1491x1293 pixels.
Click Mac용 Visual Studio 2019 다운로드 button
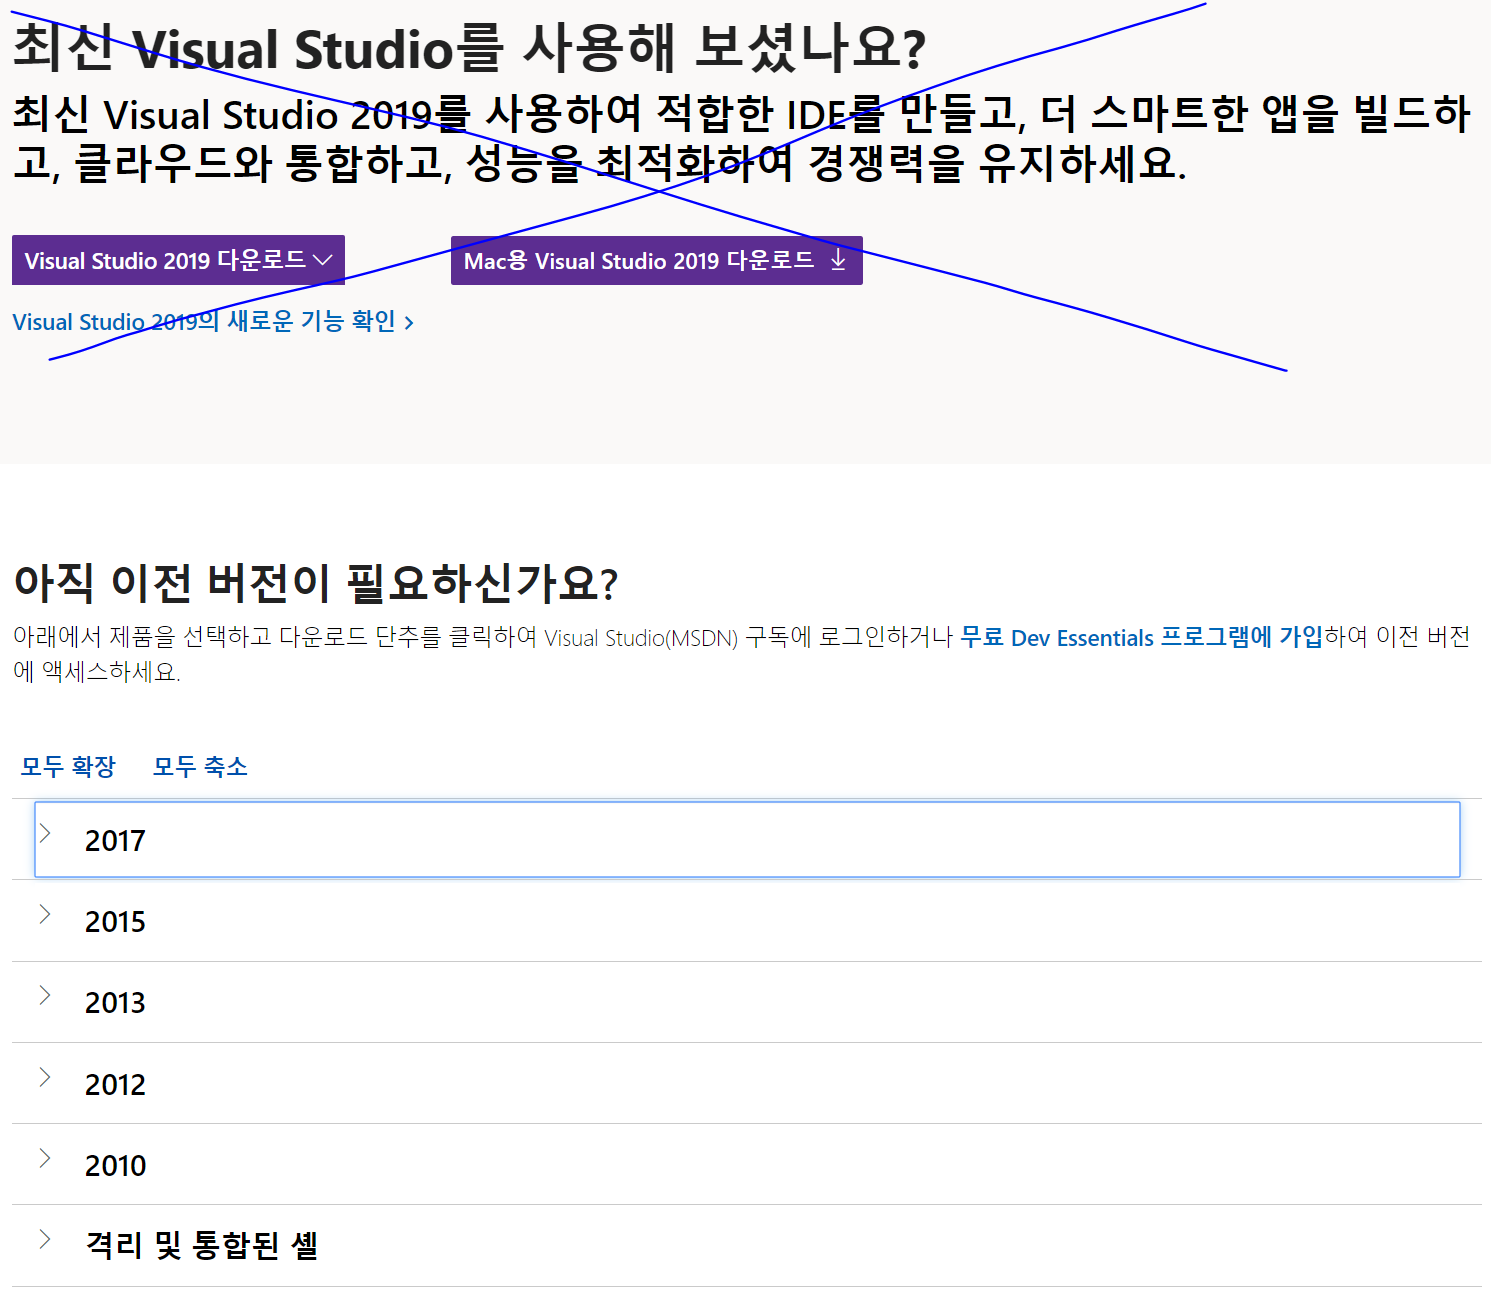tap(656, 261)
